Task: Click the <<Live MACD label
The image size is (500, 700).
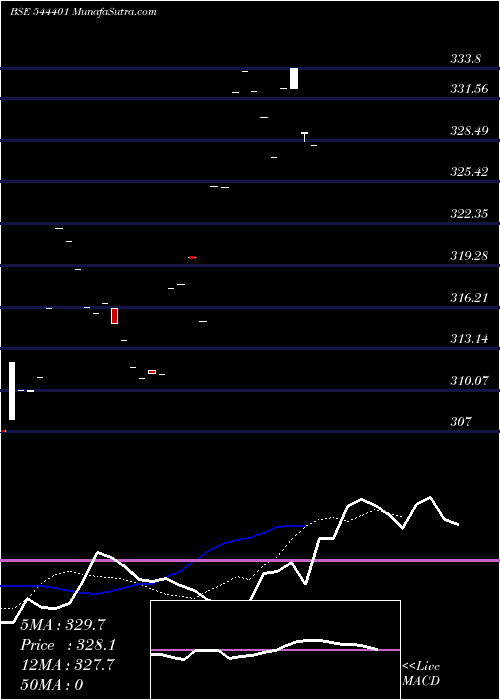Action: [x=421, y=673]
